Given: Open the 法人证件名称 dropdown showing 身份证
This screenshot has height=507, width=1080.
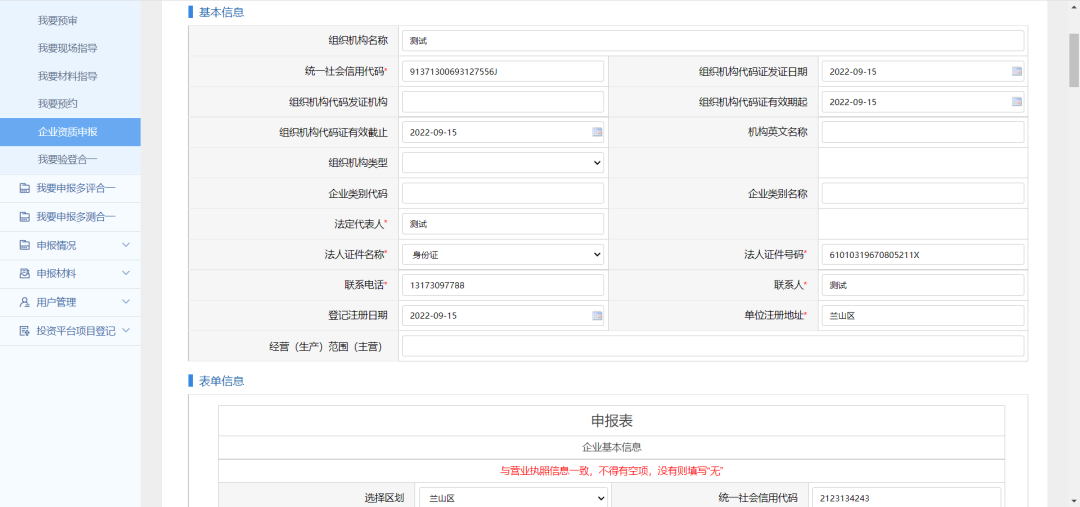Looking at the screenshot, I should [x=503, y=255].
